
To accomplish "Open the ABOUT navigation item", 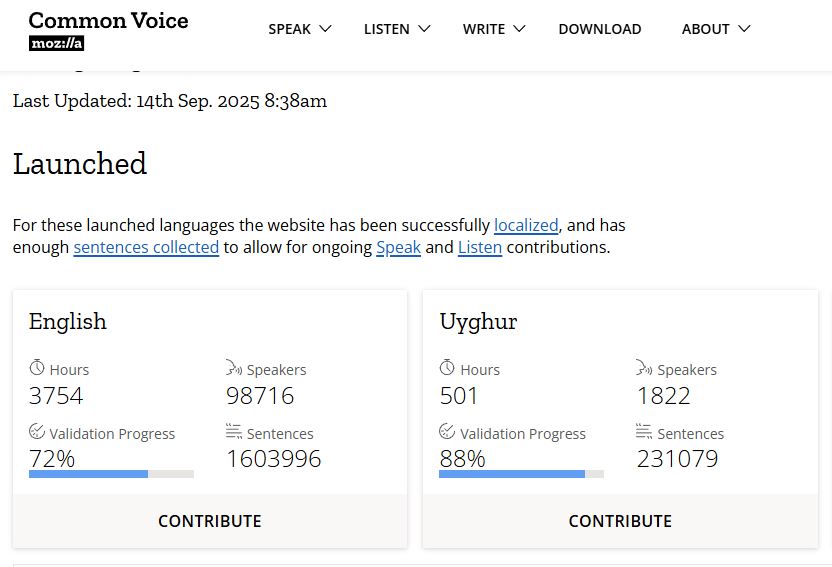I will point(706,29).
